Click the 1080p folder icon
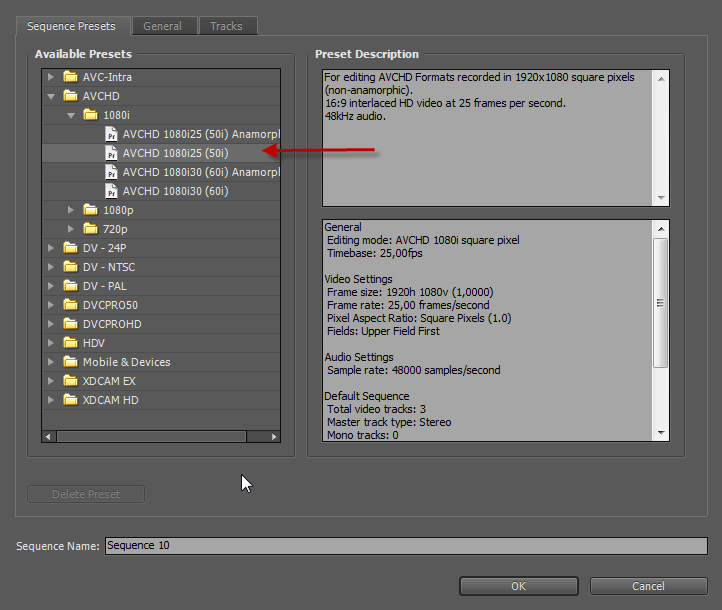Image resolution: width=722 pixels, height=610 pixels. coord(91,210)
